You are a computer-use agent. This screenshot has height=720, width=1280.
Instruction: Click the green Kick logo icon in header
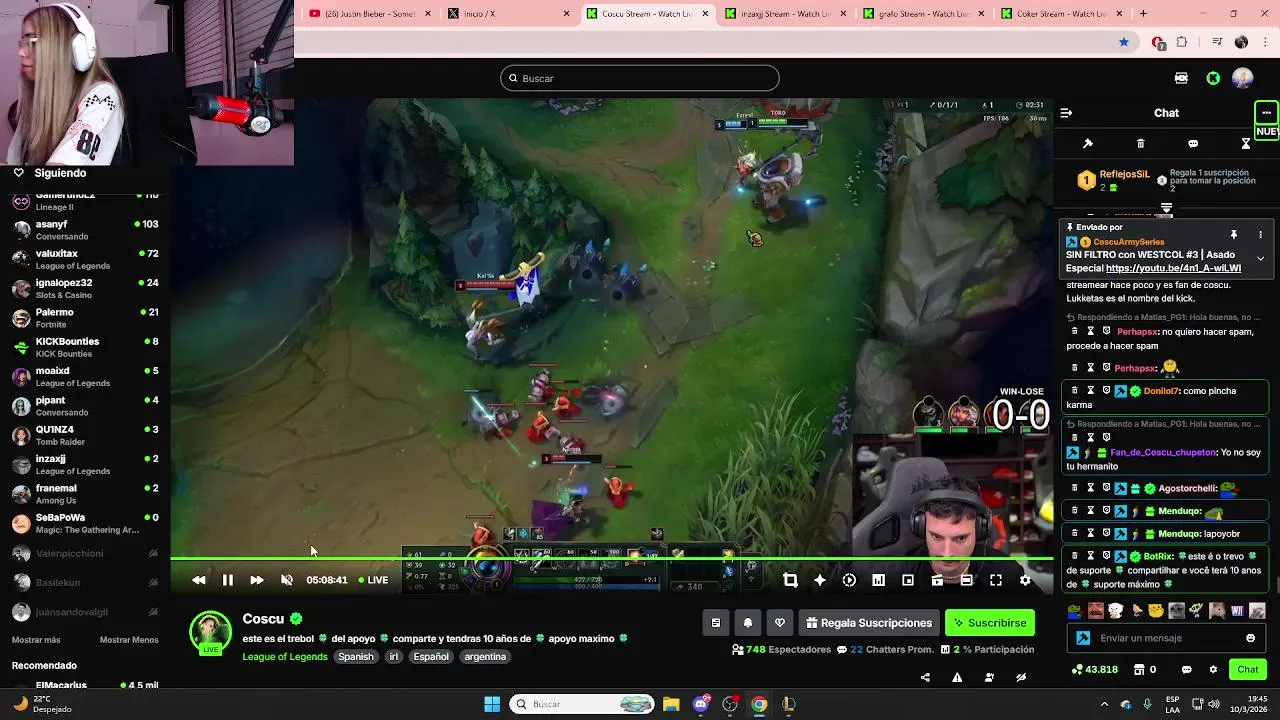[x=1213, y=78]
